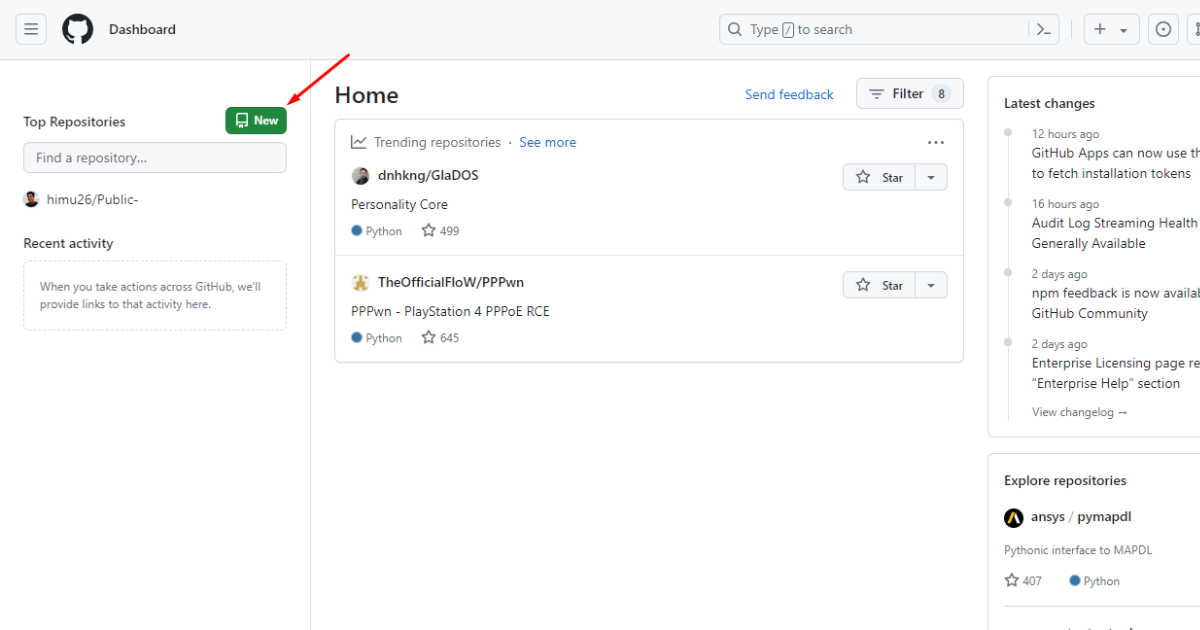Click star icon next to 407 for pymapdl
Viewport: 1200px width, 630px height.
click(x=1012, y=580)
